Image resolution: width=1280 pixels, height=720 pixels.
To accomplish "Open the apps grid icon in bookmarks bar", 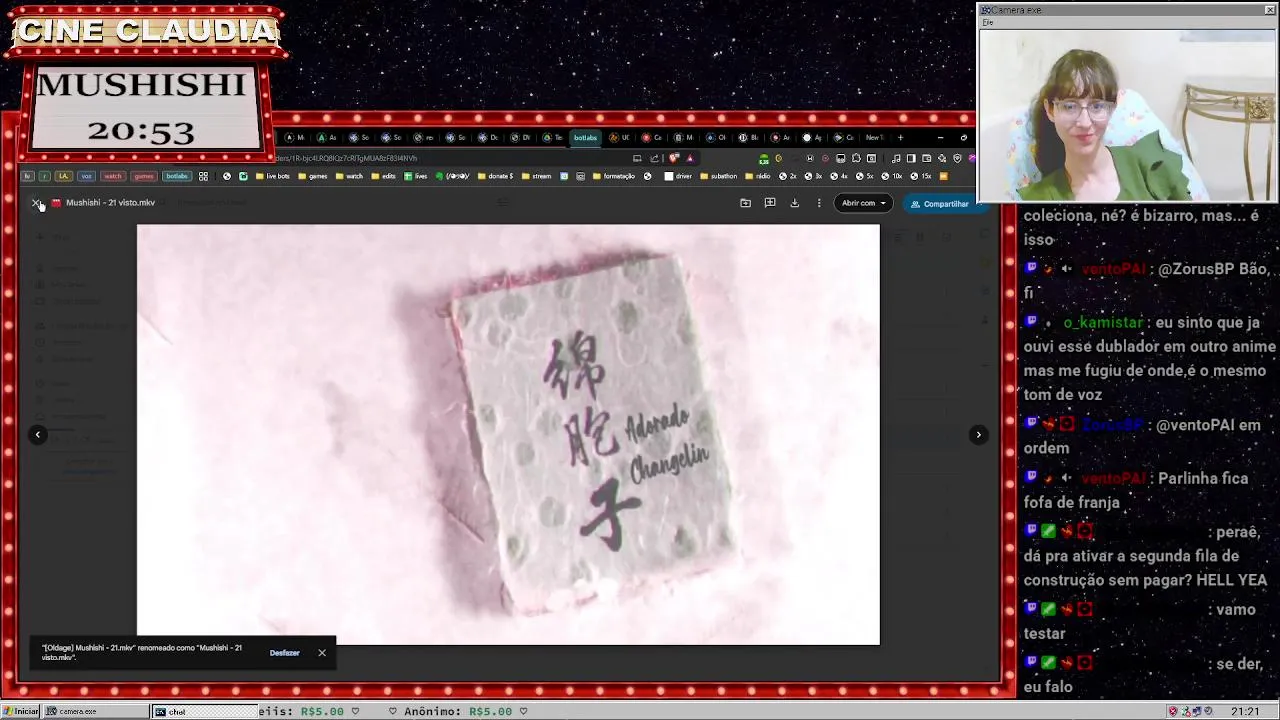I will coord(203,176).
